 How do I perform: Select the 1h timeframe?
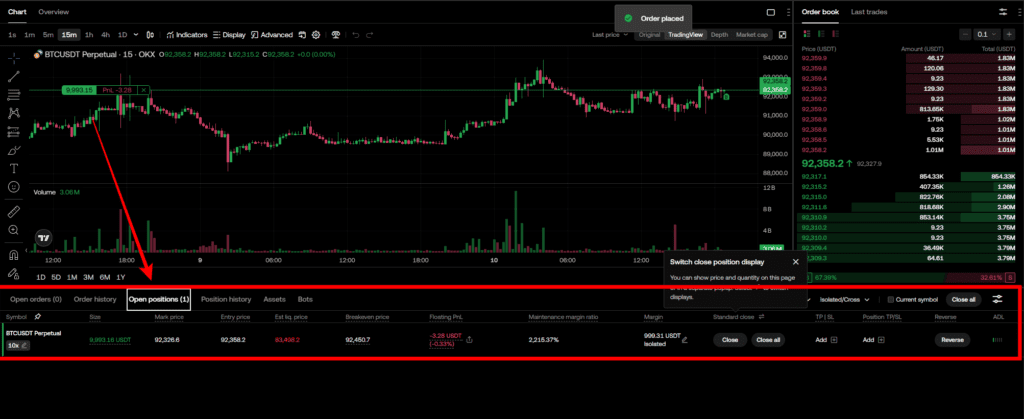pyautogui.click(x=89, y=34)
